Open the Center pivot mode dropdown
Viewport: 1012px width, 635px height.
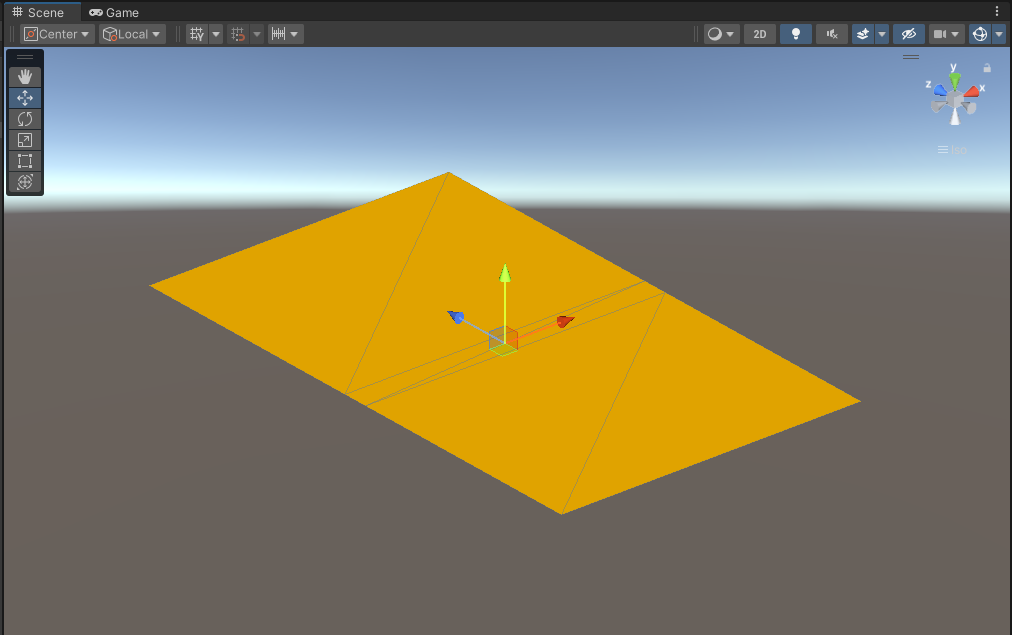[x=56, y=33]
